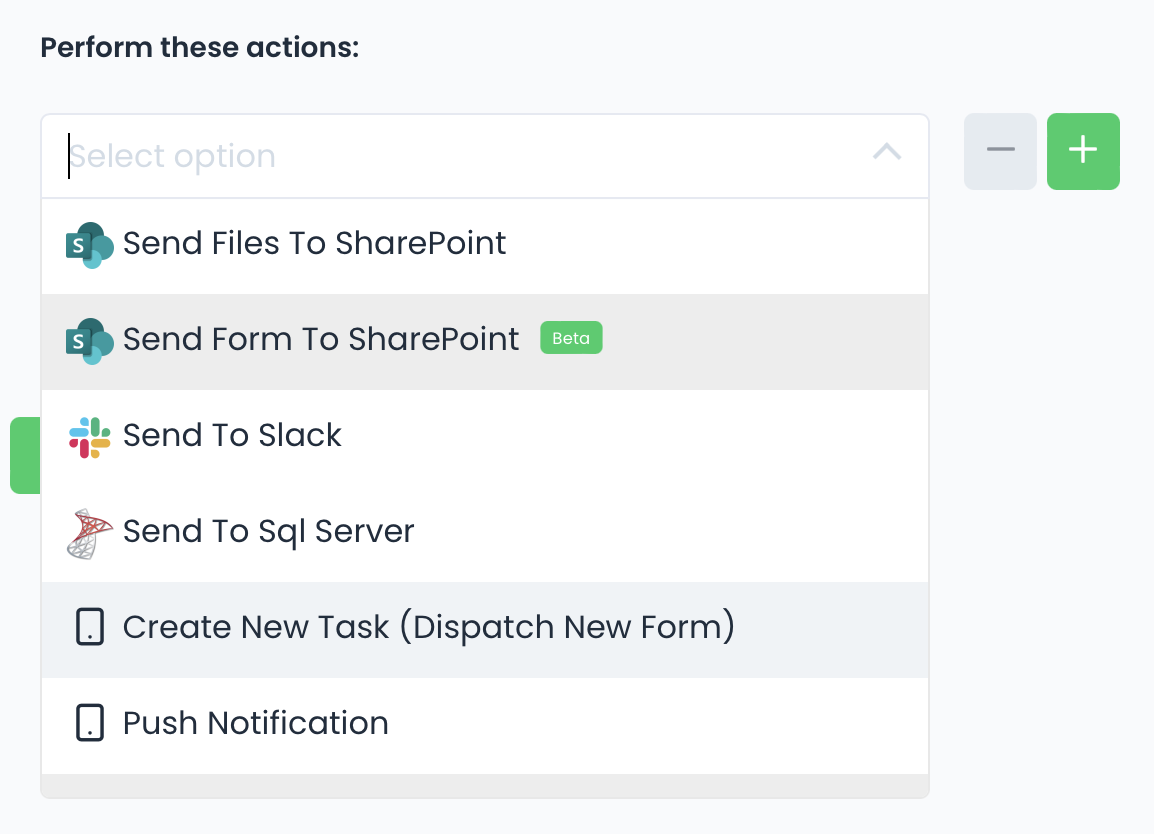Click the device icon beside Create New Task

[x=90, y=627]
